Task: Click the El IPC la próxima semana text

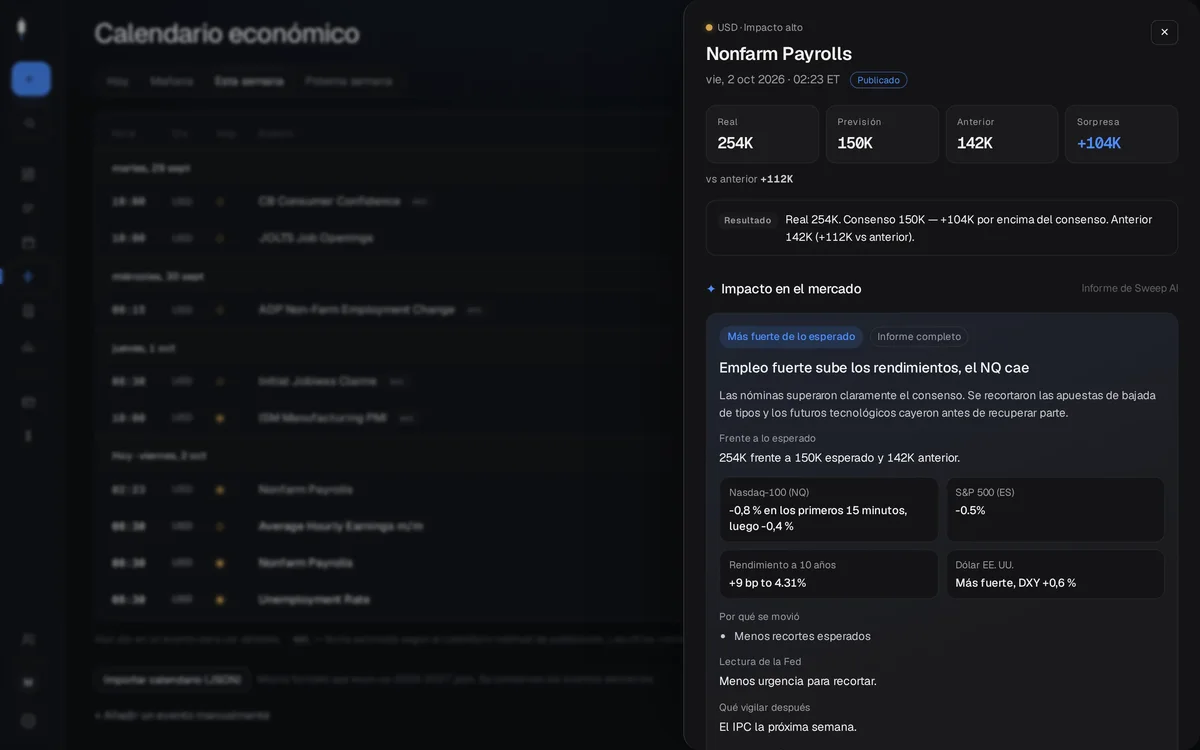Action: click(788, 727)
